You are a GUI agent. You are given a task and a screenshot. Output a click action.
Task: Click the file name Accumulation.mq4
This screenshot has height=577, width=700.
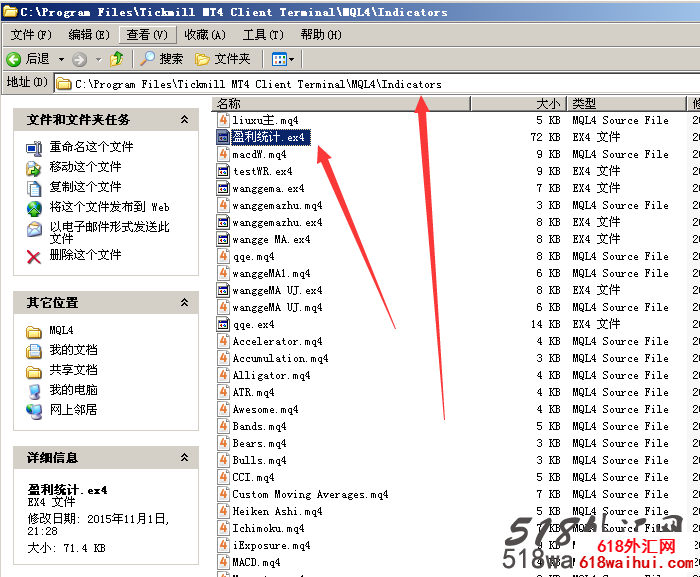[x=280, y=358]
